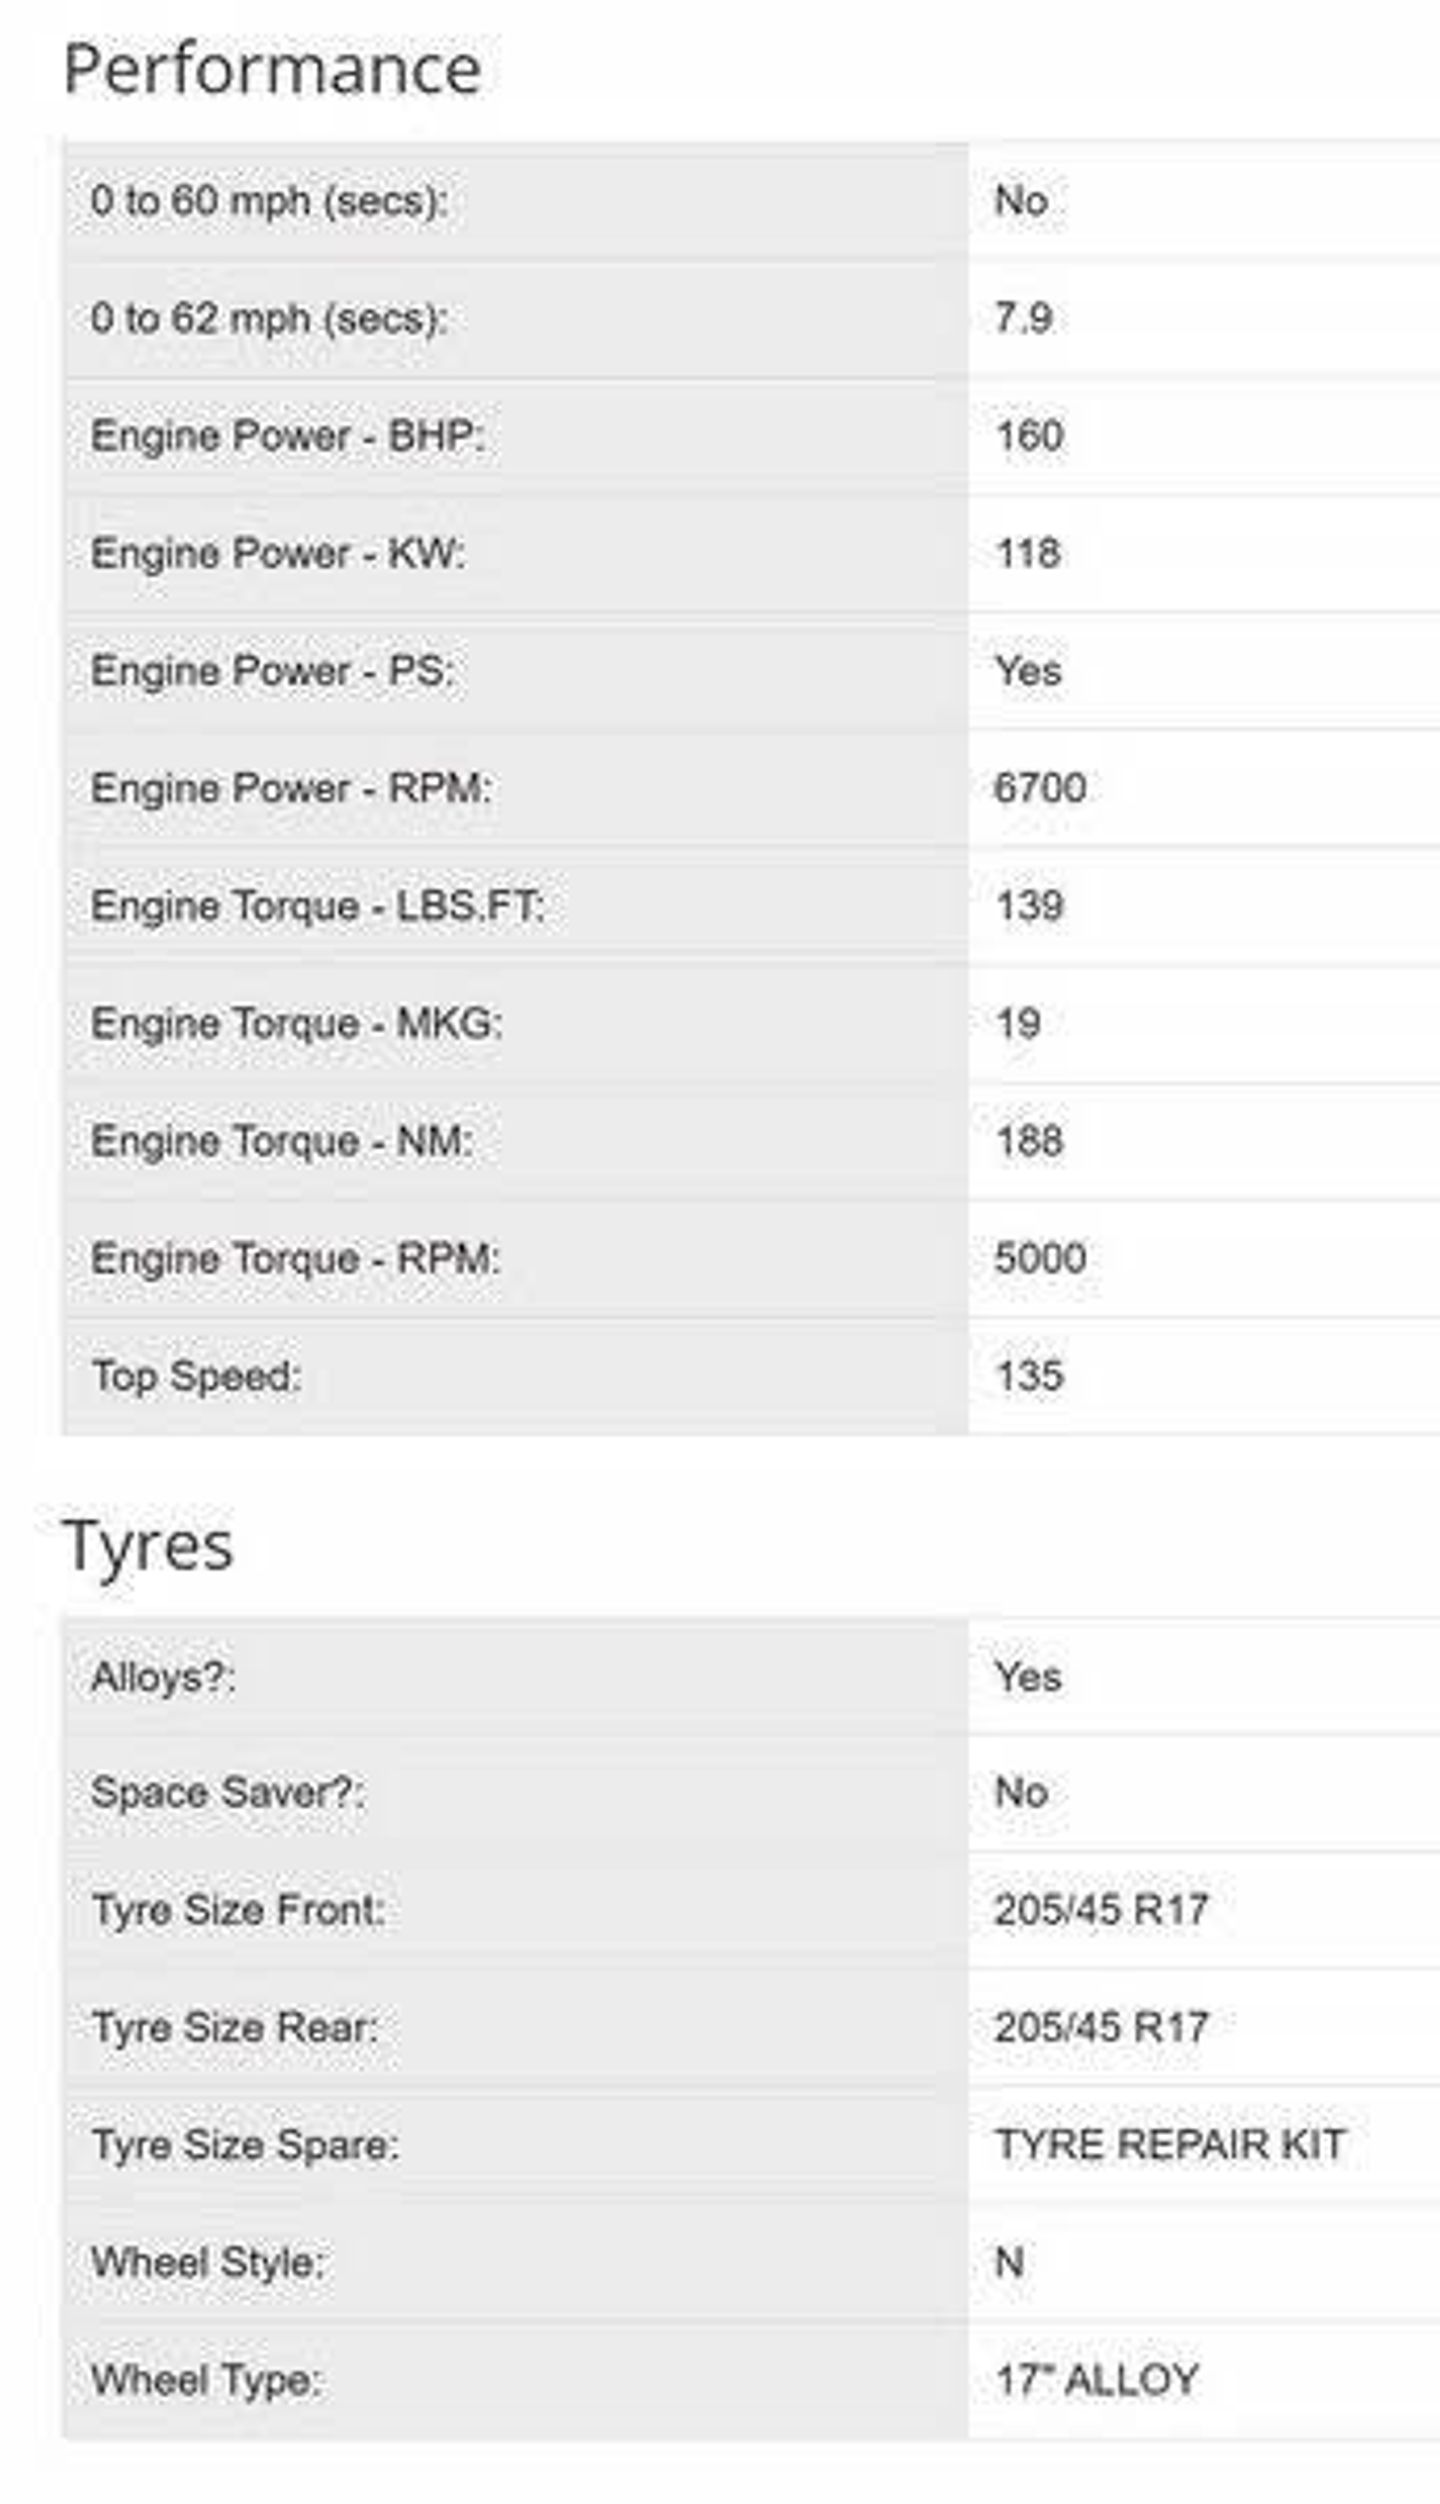Select the Tyre Size Rear label
The height and width of the screenshot is (2504, 1440).
[235, 2028]
